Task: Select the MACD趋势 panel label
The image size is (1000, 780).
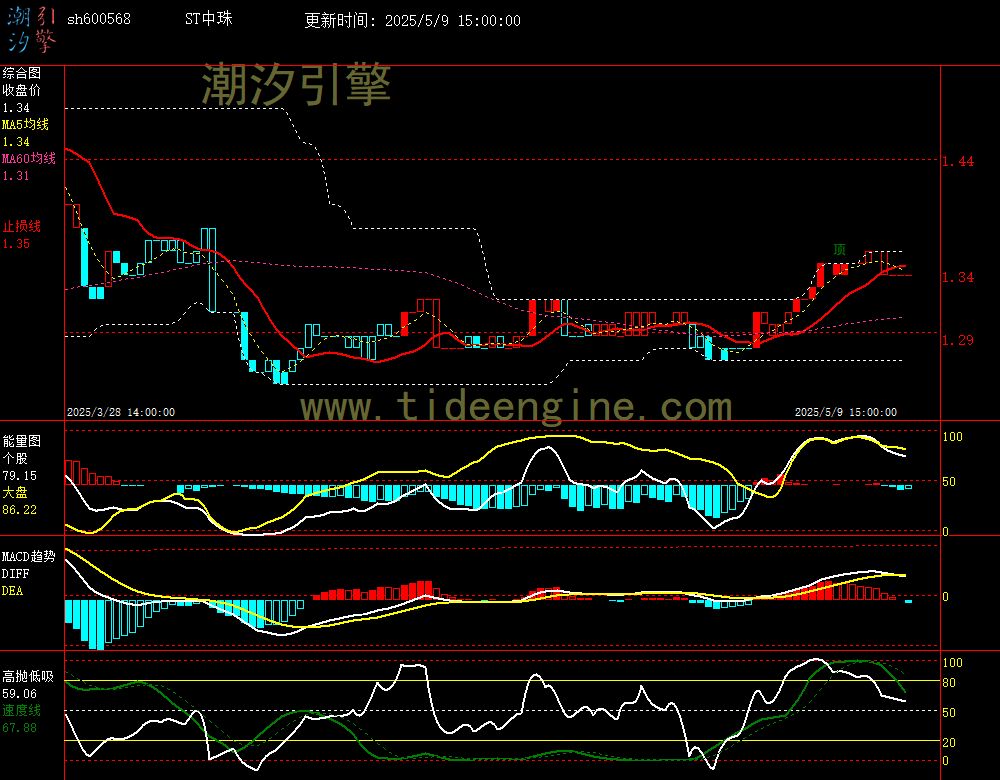Action: (x=29, y=557)
